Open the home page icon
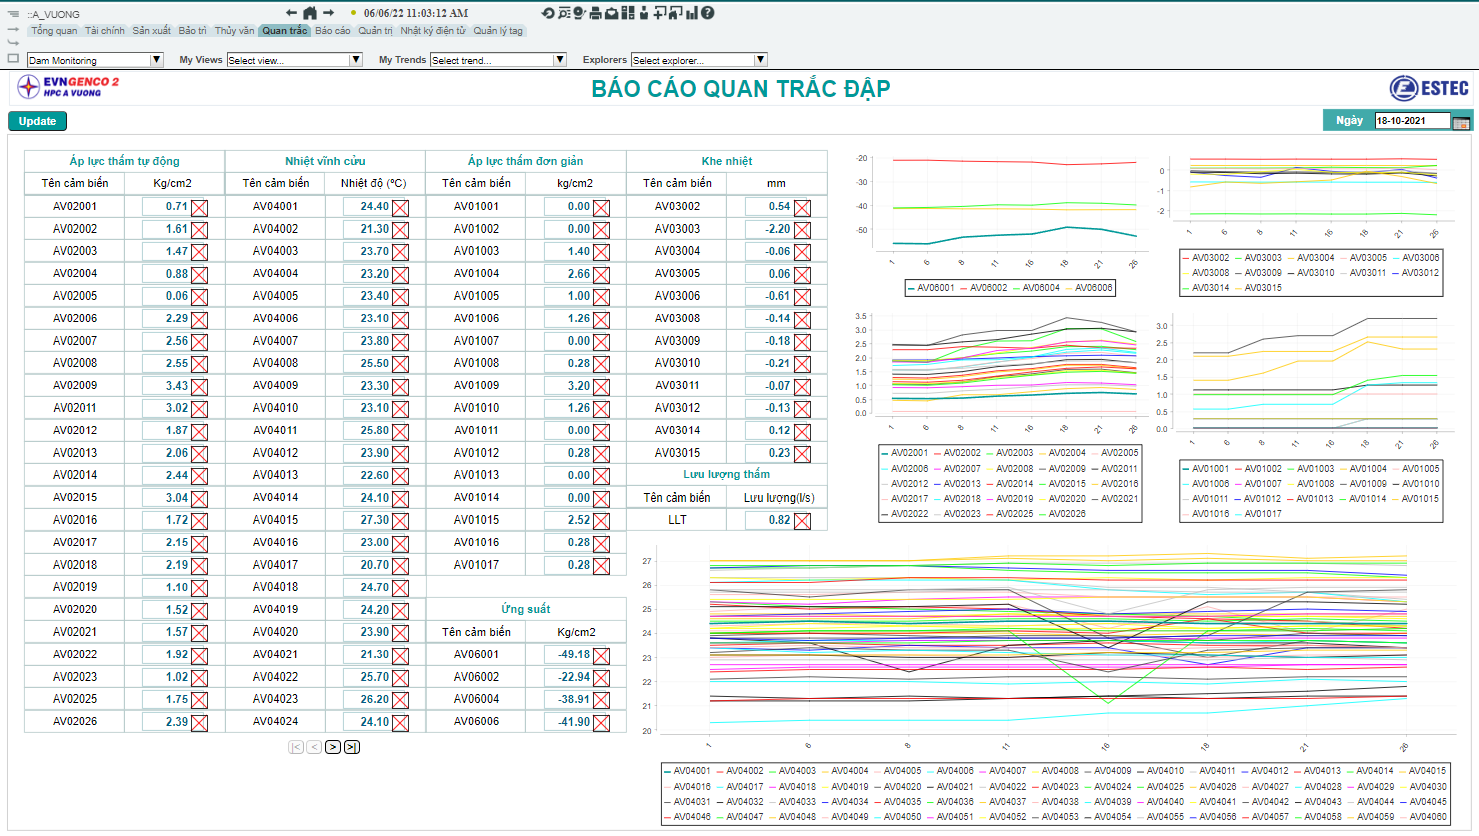This screenshot has height=836, width=1479. (310, 13)
